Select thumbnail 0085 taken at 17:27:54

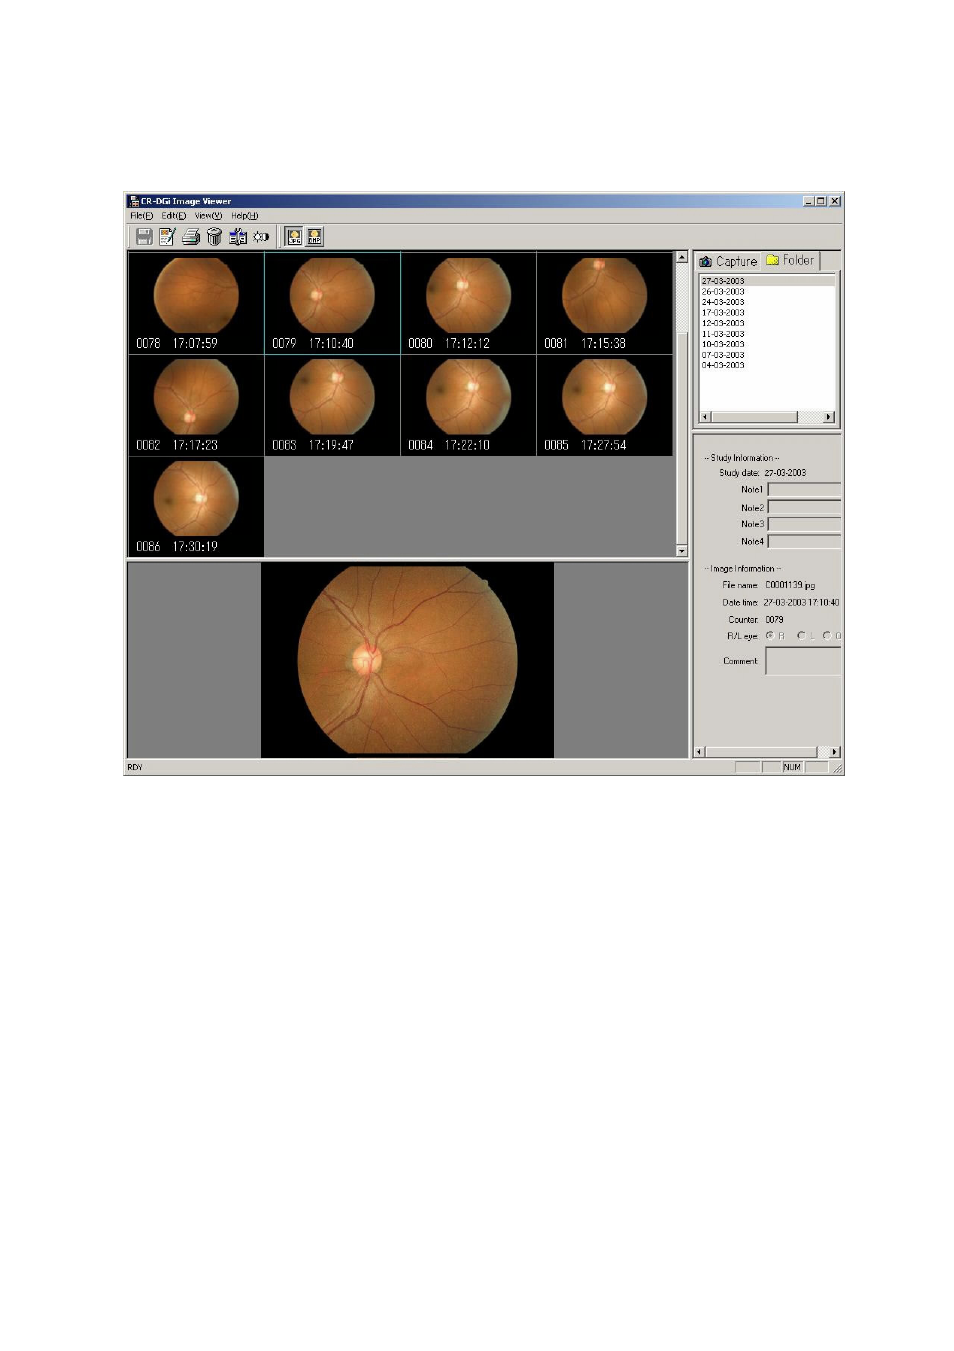click(x=604, y=405)
